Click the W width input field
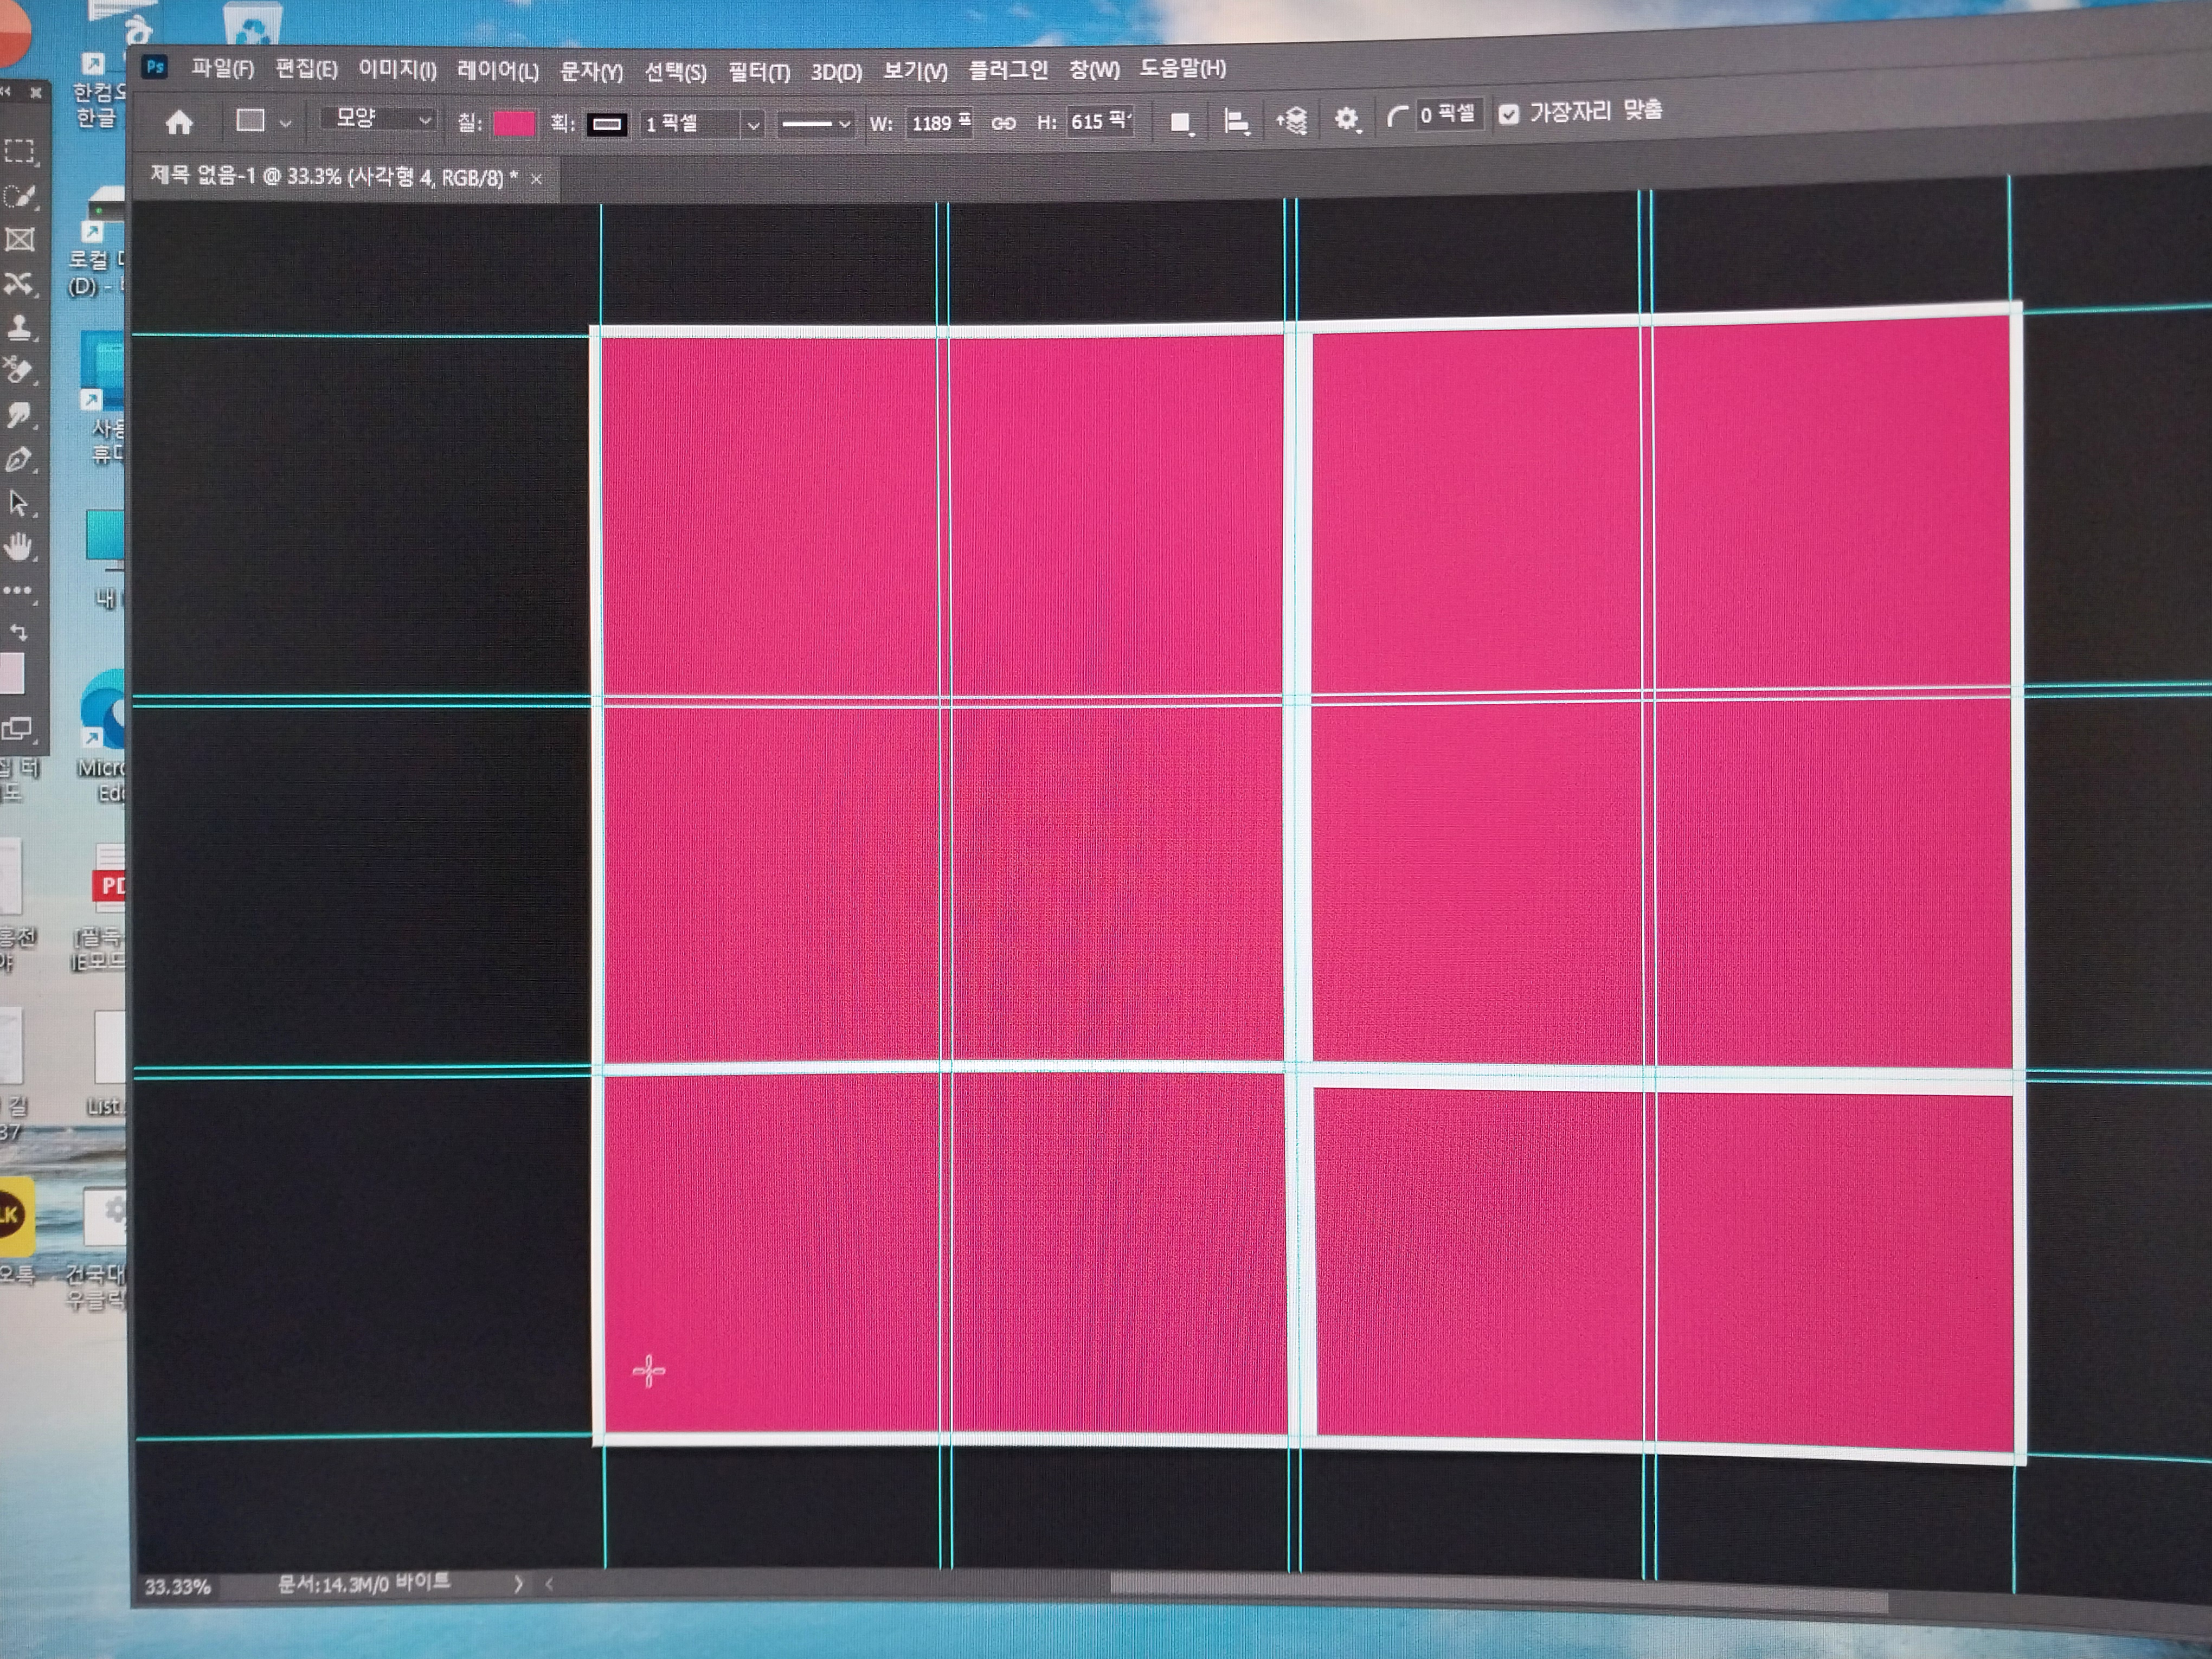The width and height of the screenshot is (2212, 1659). pos(938,123)
